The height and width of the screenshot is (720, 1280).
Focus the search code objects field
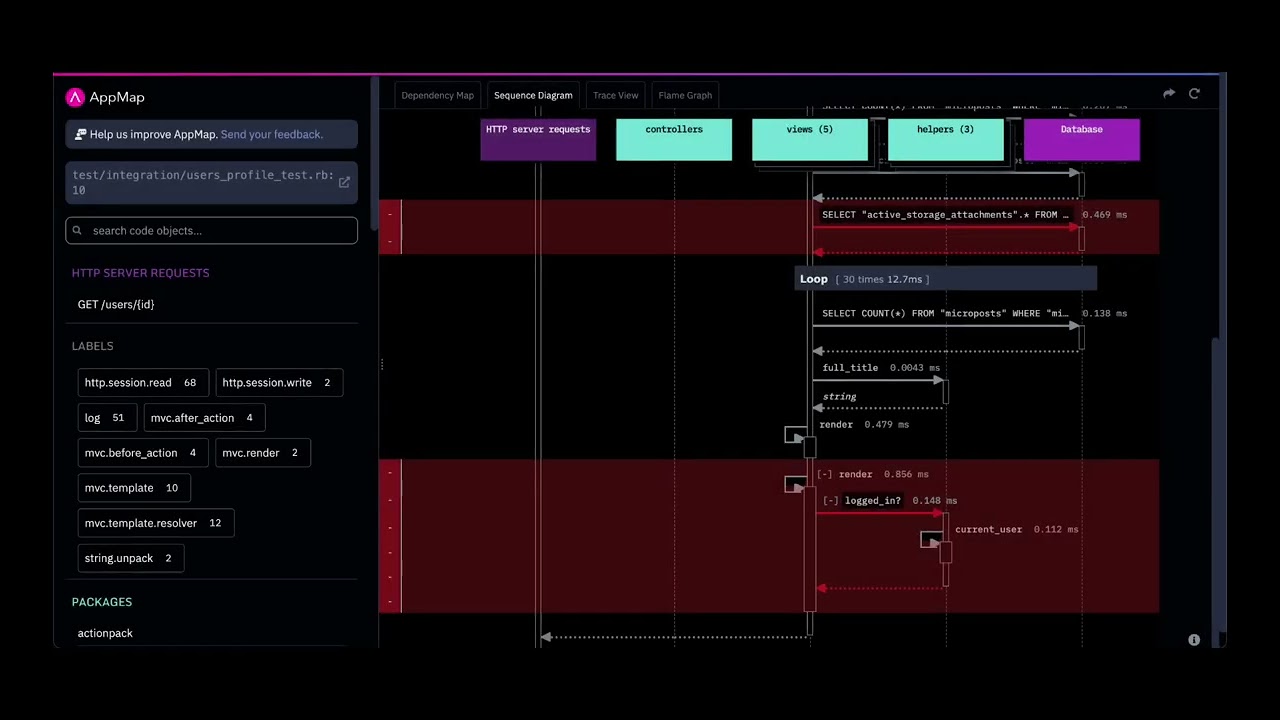tap(211, 231)
